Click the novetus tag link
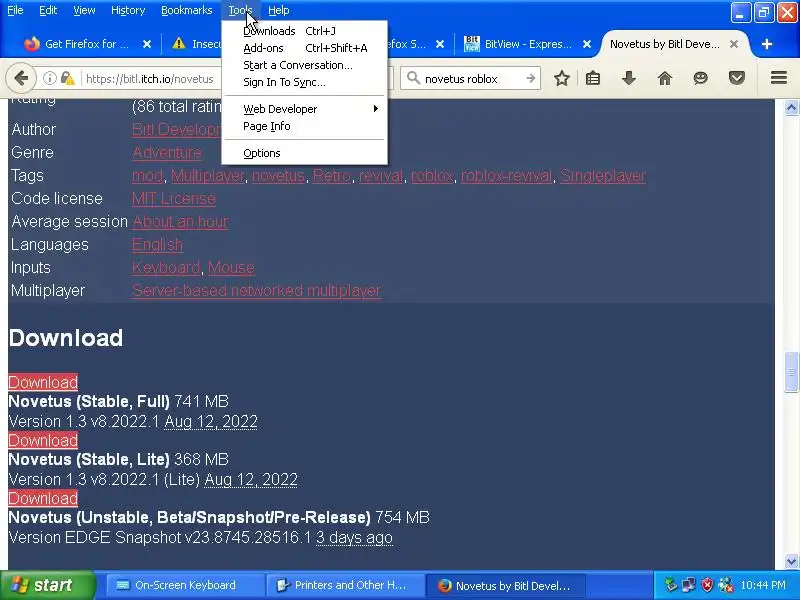 click(278, 176)
